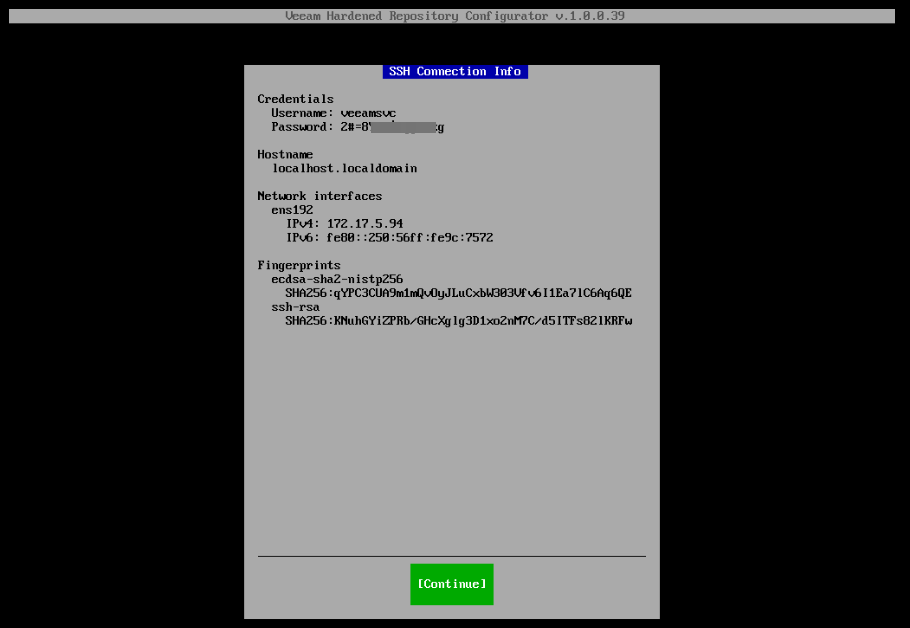Image resolution: width=910 pixels, height=628 pixels.
Task: Click the Fingerprints heading
Action: coord(299,265)
